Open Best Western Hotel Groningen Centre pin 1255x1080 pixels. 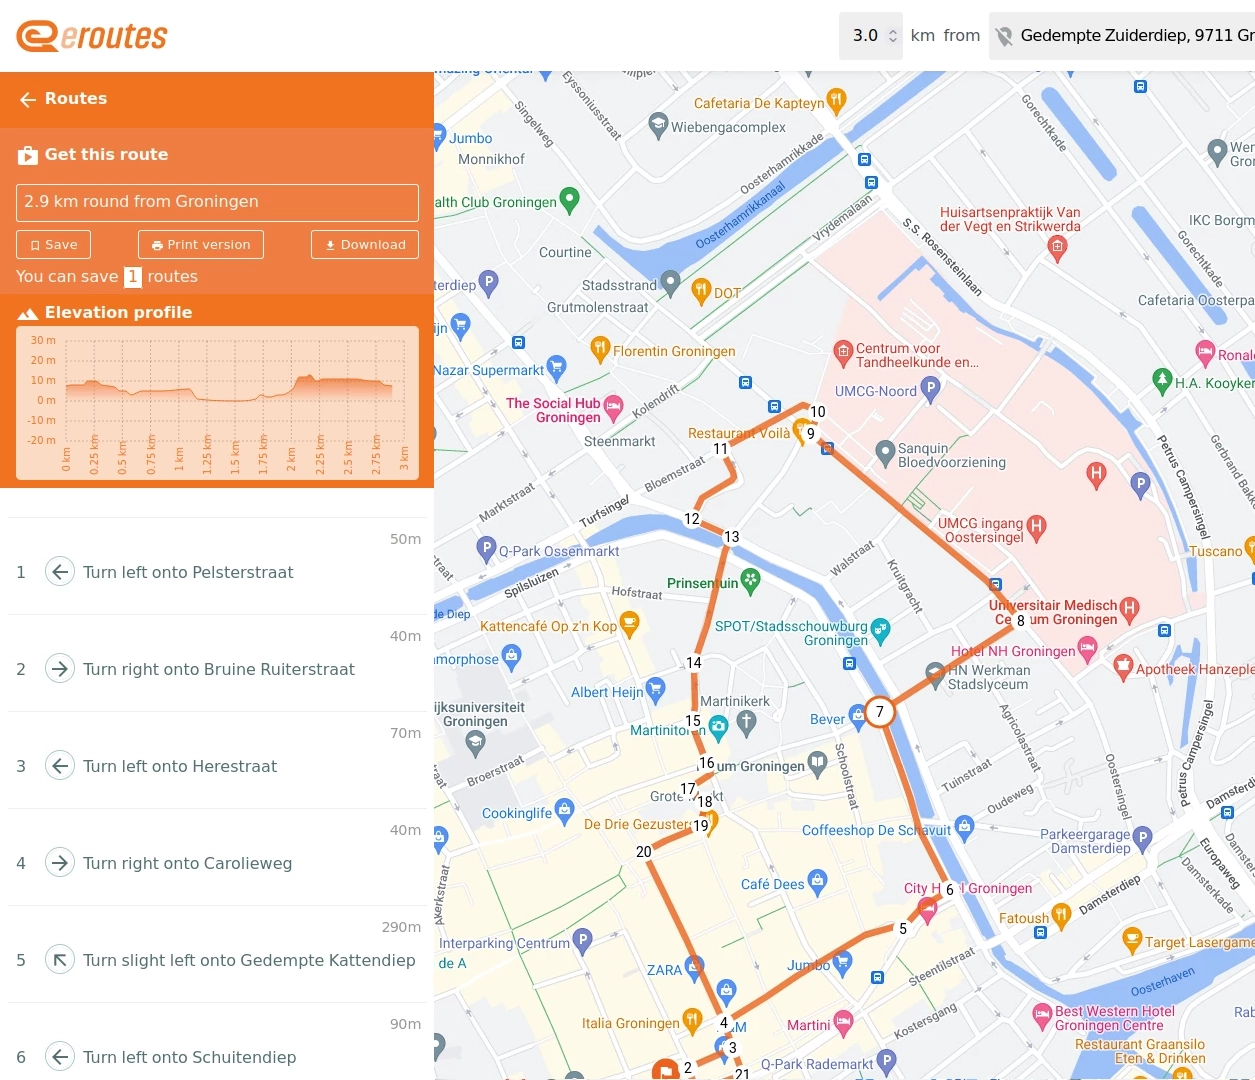coord(1042,1015)
